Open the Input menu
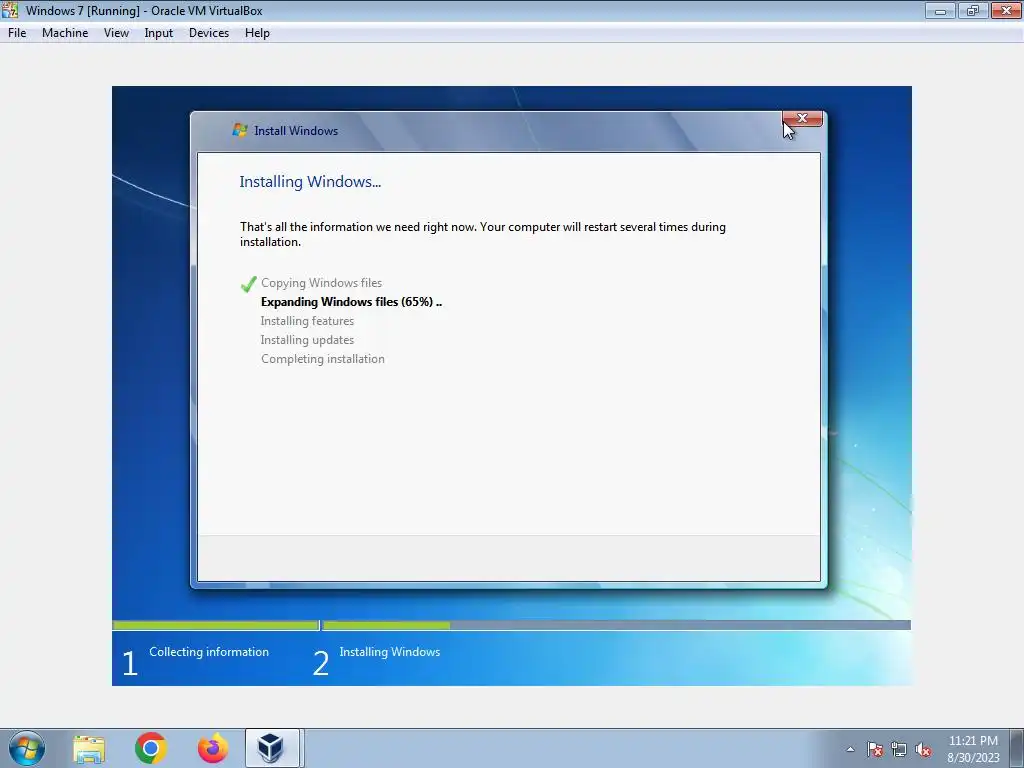This screenshot has height=768, width=1024. coord(159,33)
